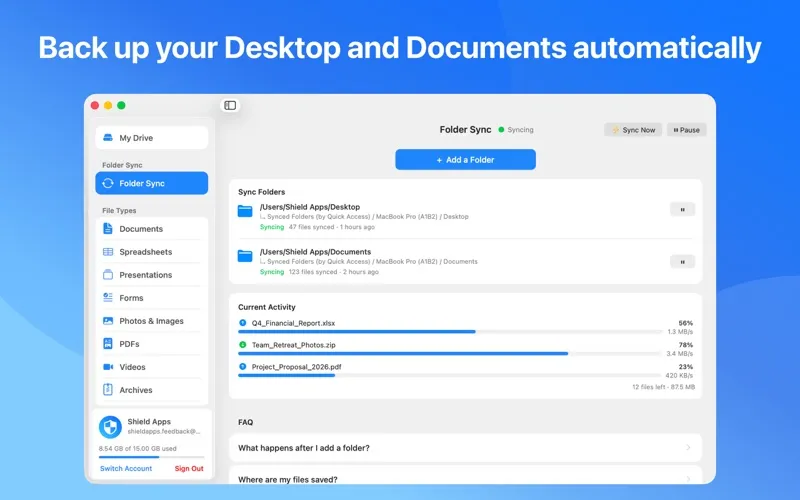Open Documents file type
This screenshot has height=500, width=800.
point(152,229)
